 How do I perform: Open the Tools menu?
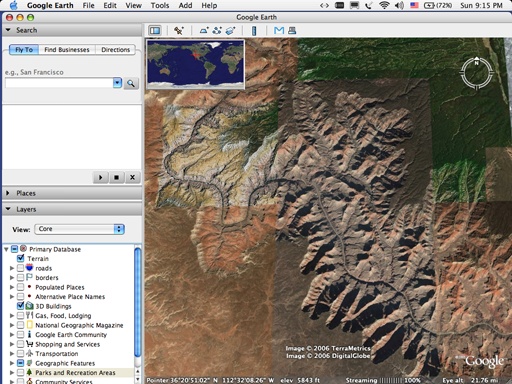(160, 5)
